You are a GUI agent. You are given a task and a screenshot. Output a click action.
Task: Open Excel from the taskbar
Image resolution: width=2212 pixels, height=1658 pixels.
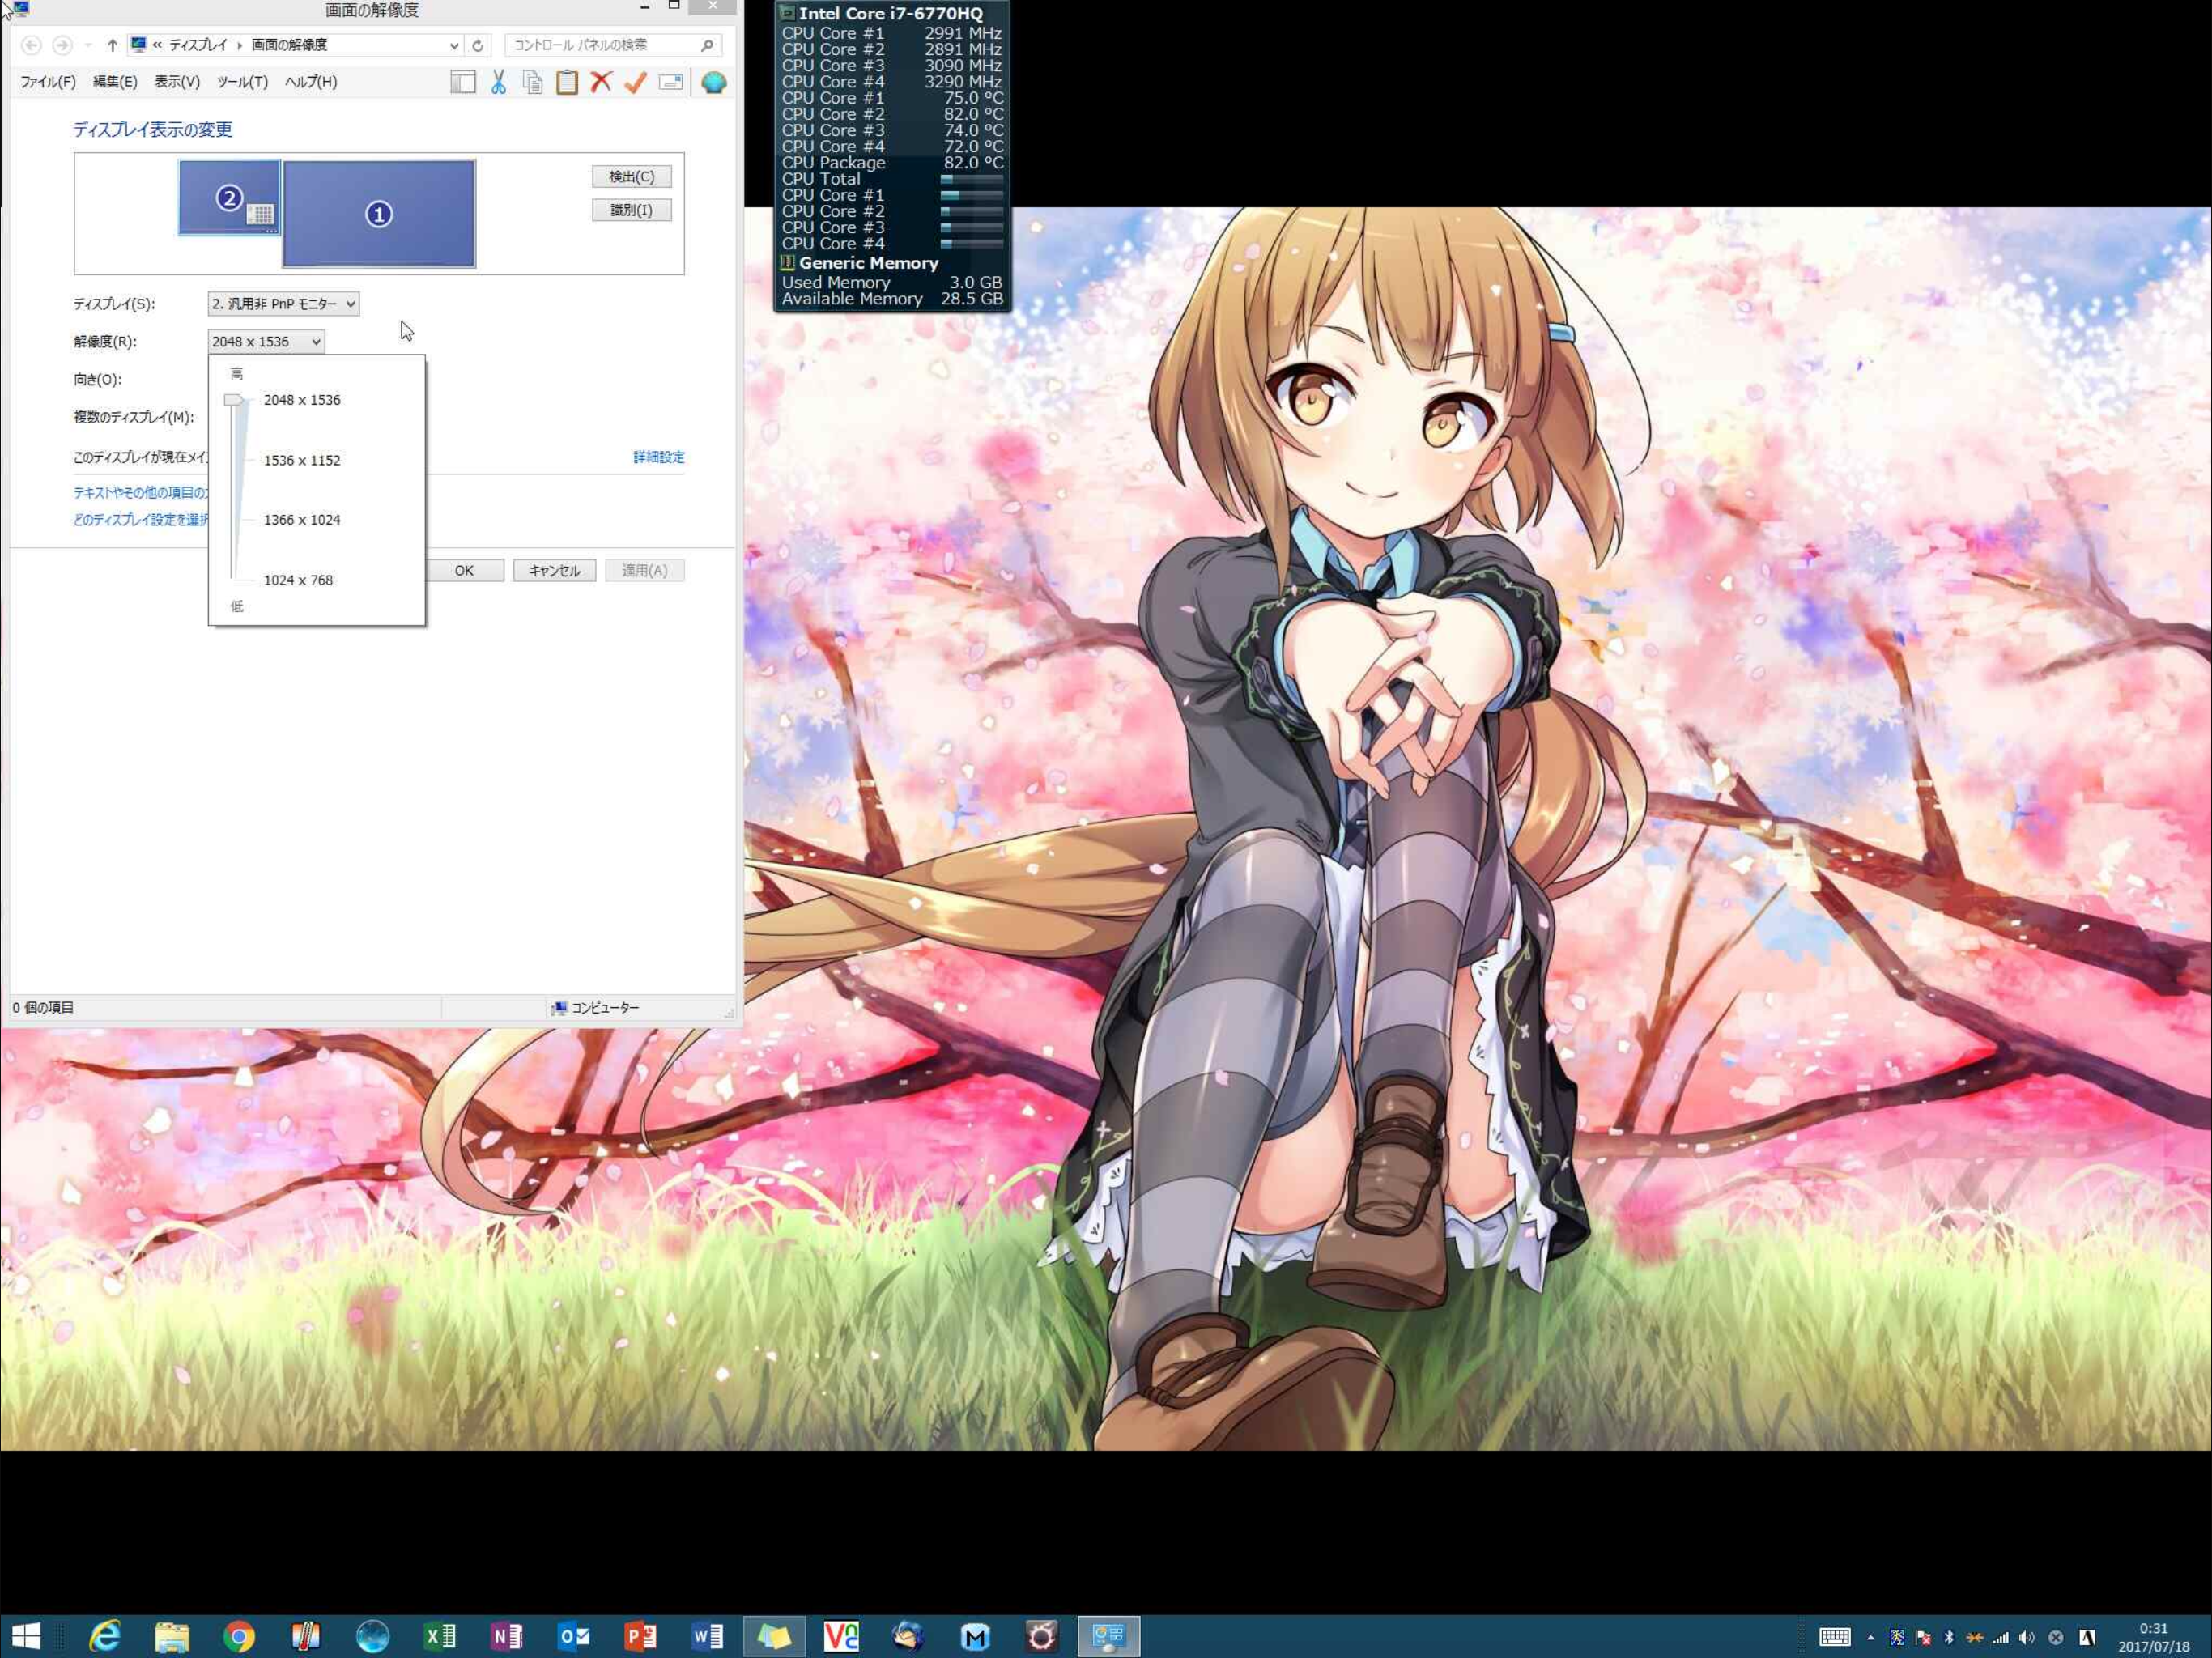coord(439,1636)
